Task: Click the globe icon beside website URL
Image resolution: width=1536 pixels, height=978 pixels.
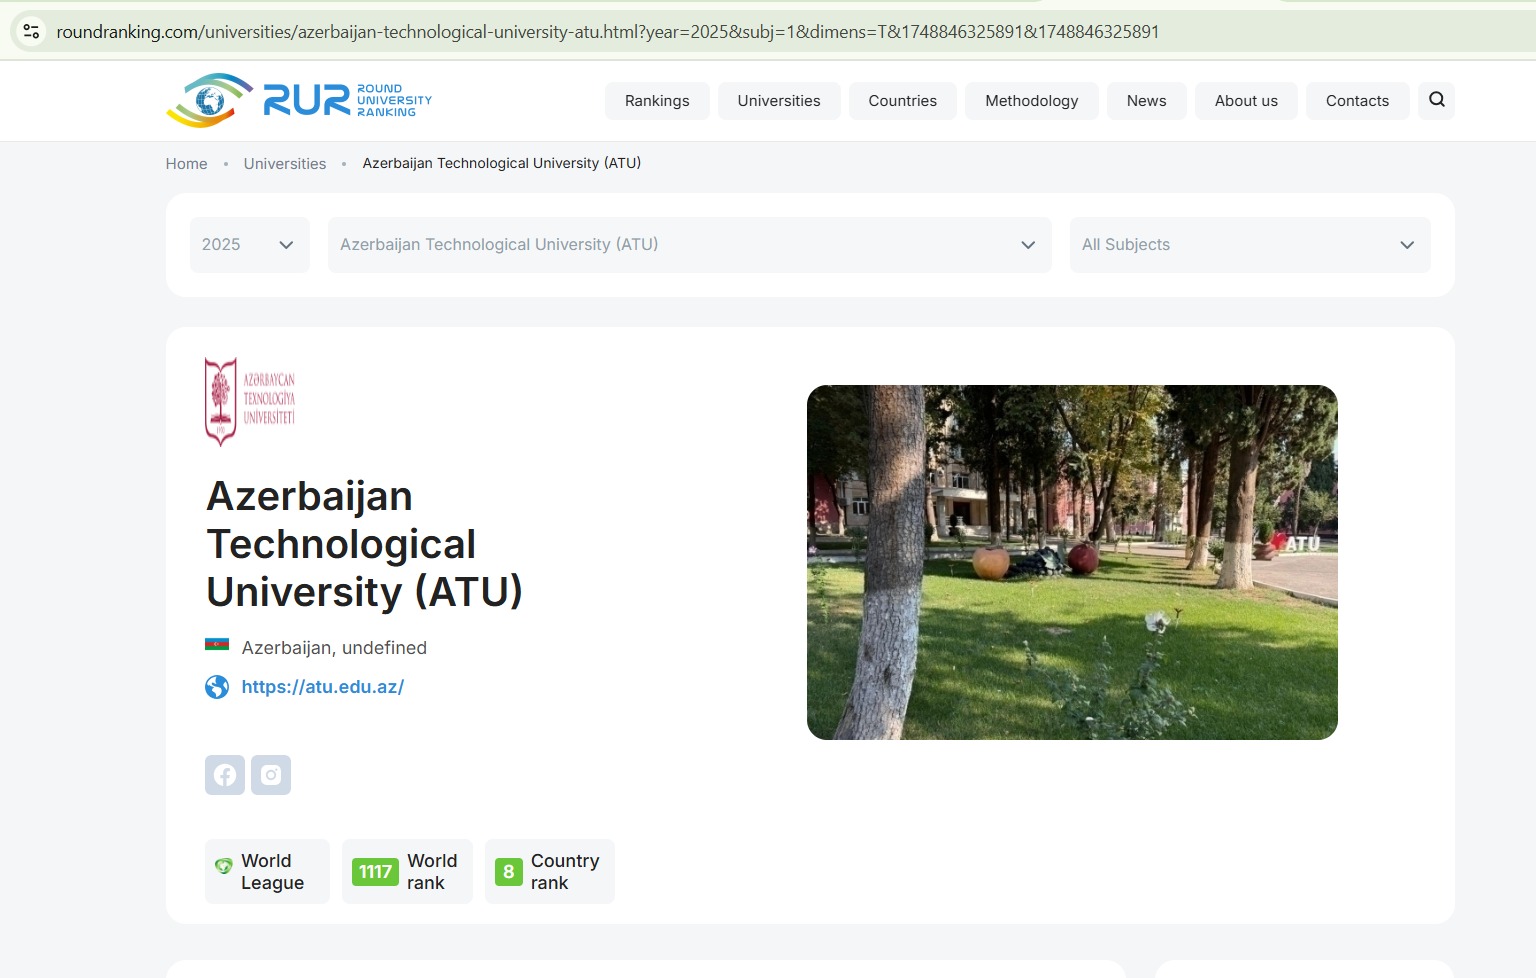Action: [x=217, y=687]
